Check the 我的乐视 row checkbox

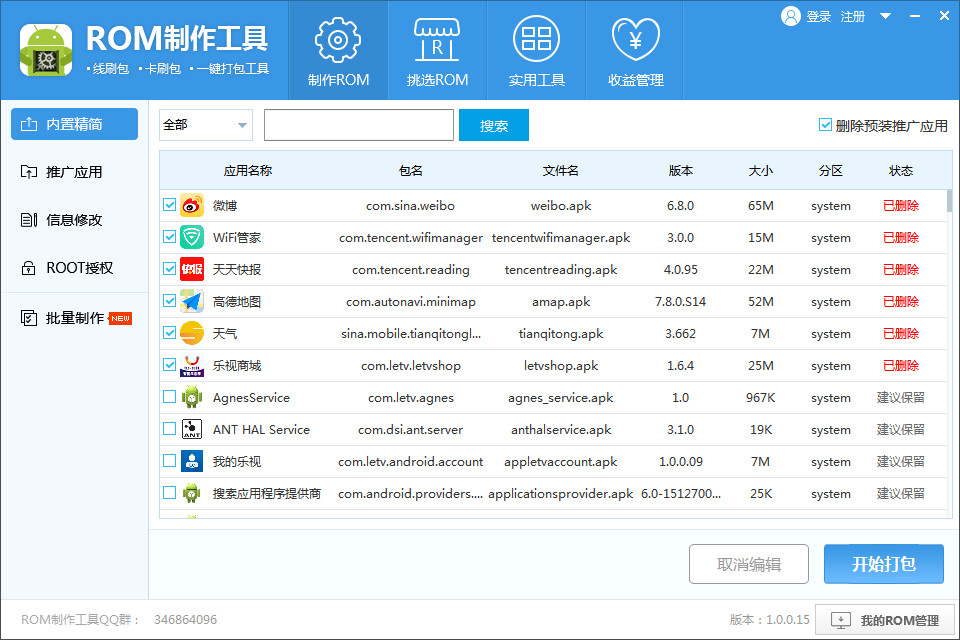point(170,460)
